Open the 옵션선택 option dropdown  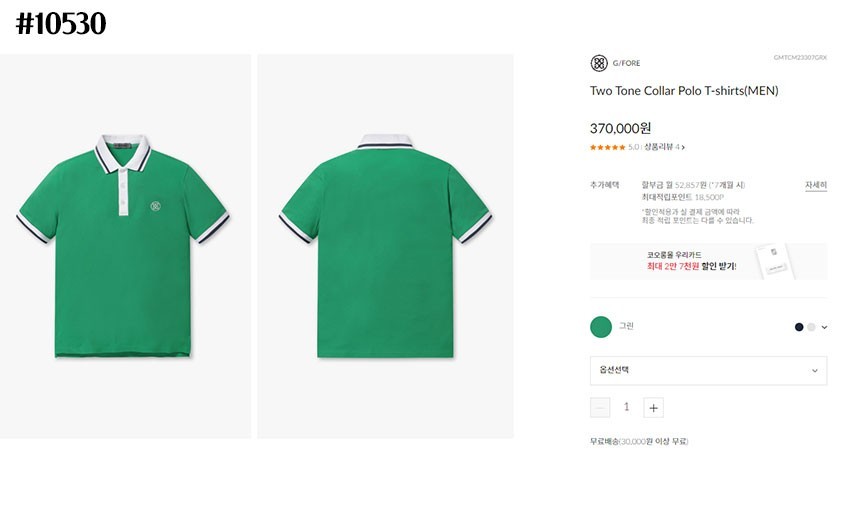(708, 371)
